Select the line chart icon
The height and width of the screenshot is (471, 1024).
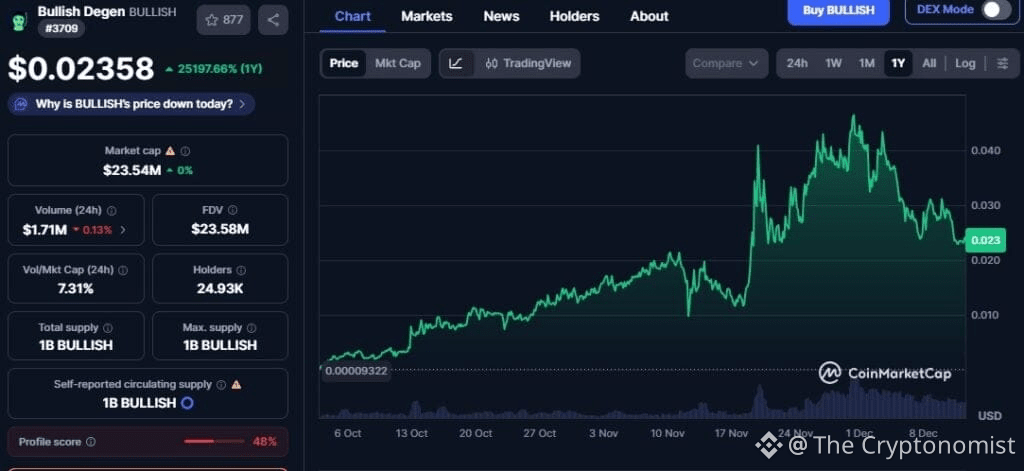[456, 63]
